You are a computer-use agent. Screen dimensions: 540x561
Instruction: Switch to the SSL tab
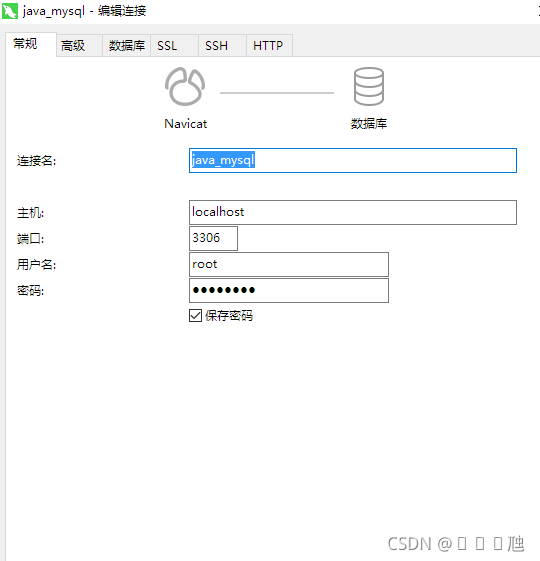coord(174,45)
